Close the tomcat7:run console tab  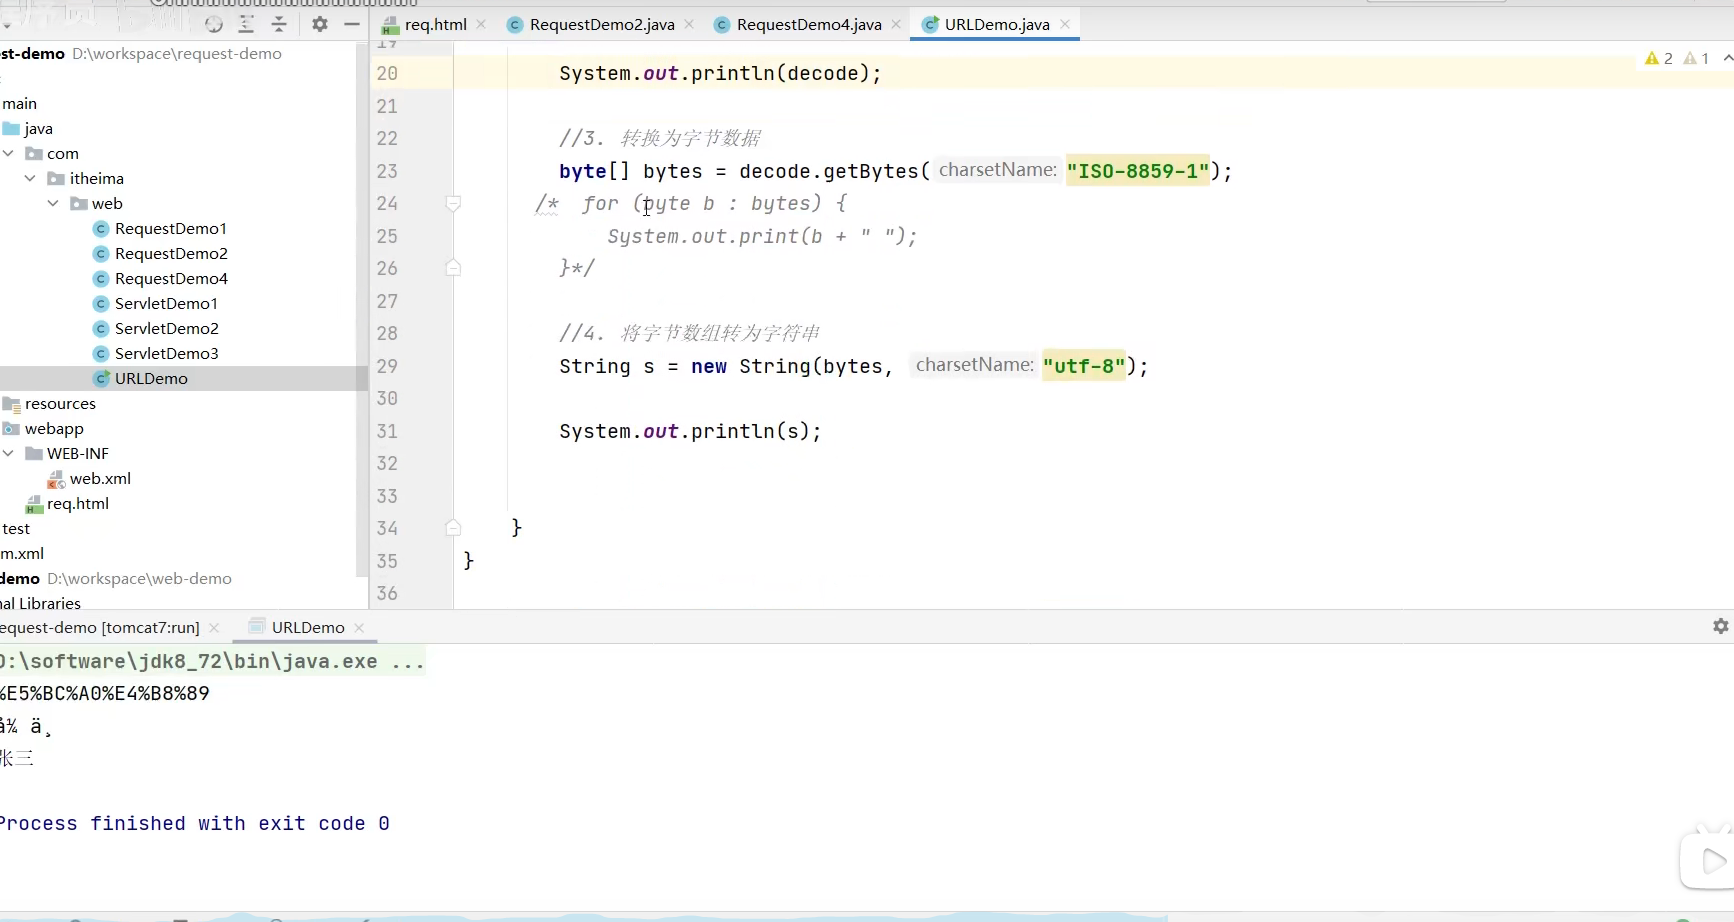tap(214, 628)
